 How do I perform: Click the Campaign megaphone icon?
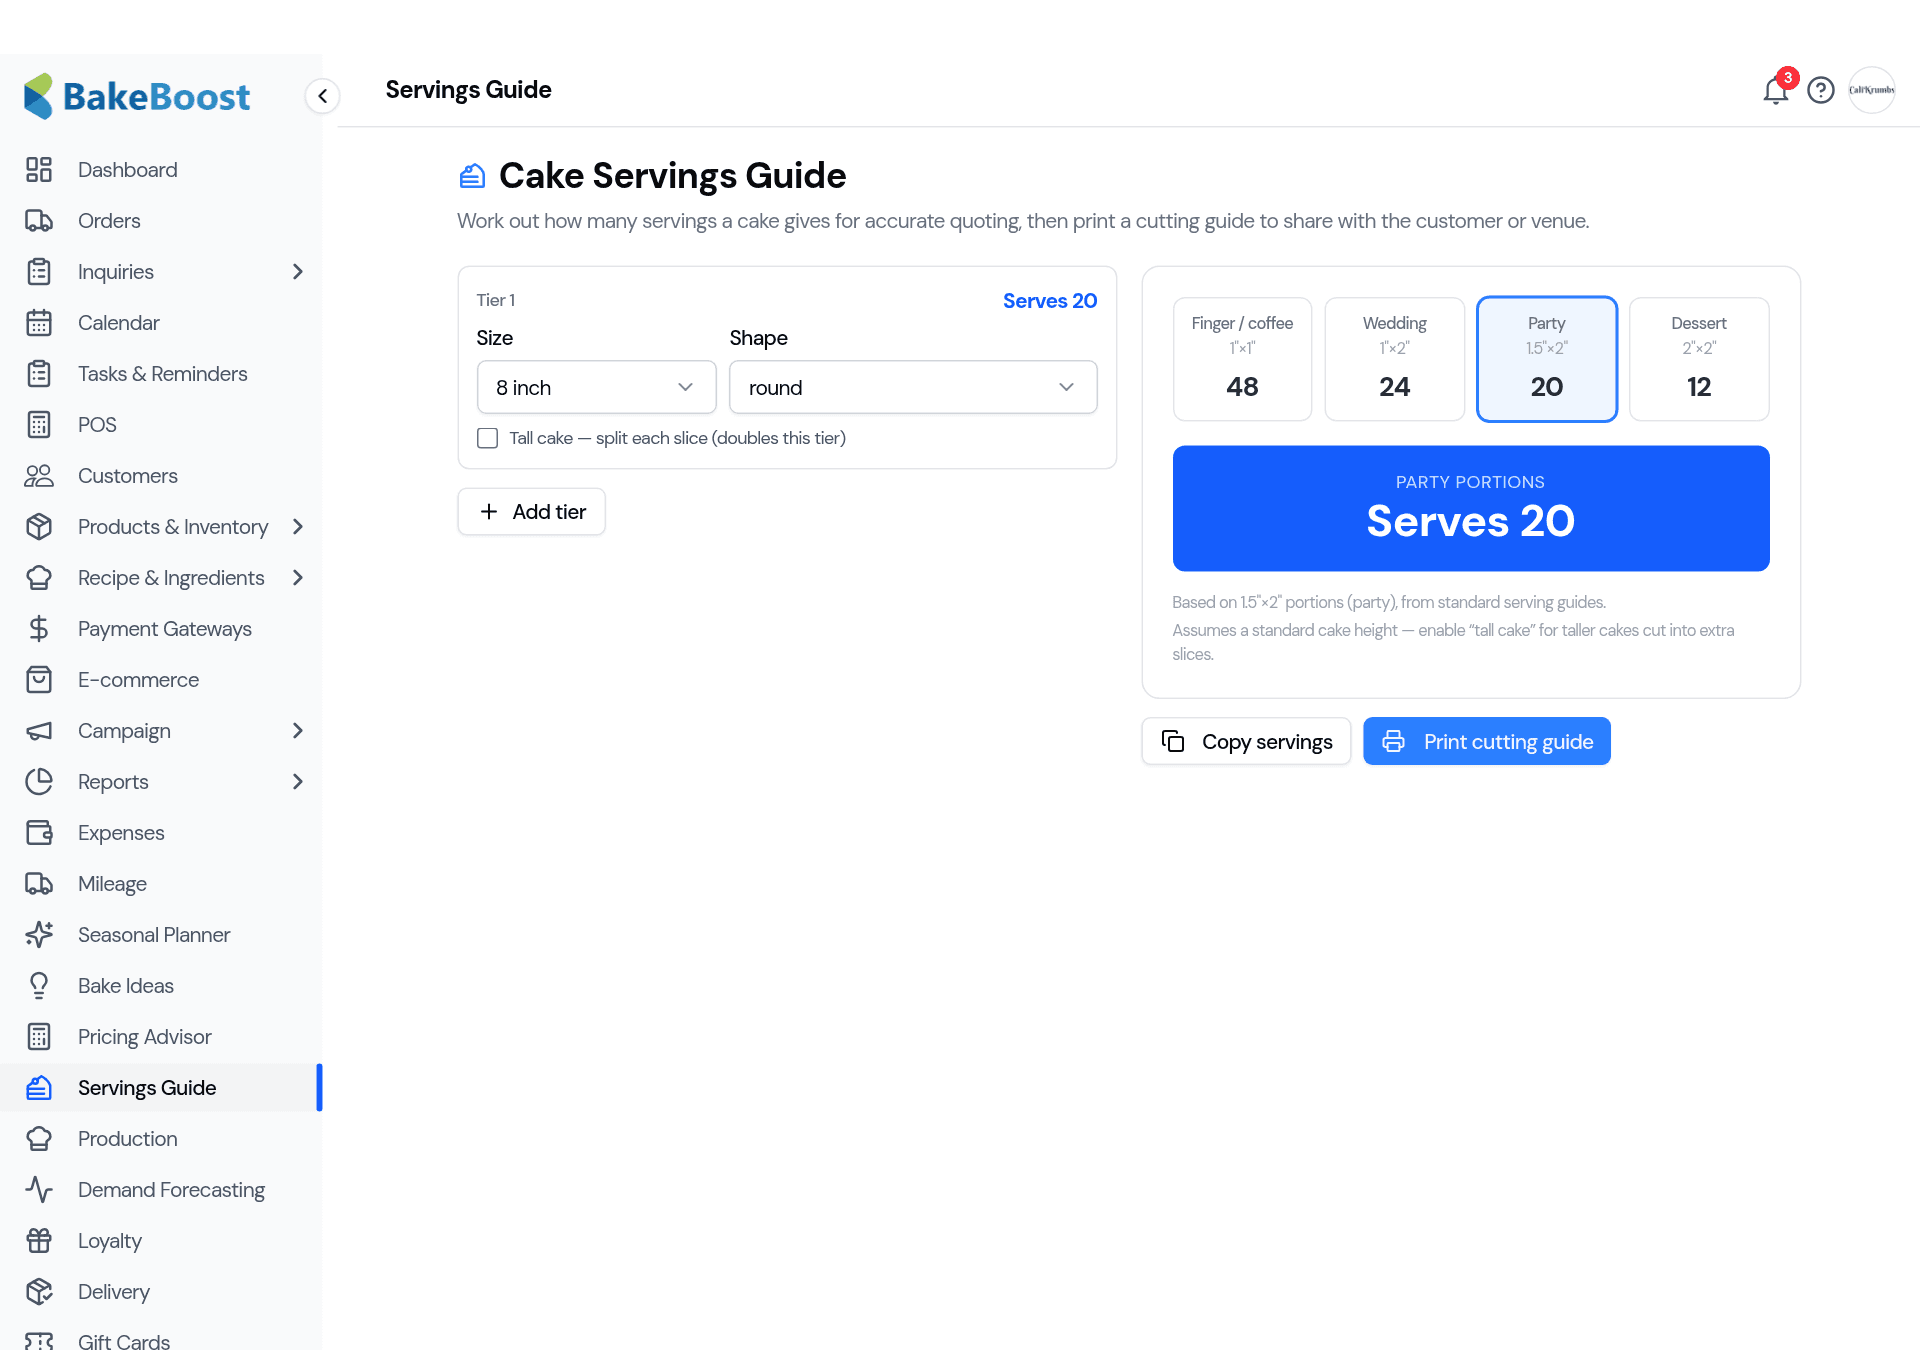point(39,731)
